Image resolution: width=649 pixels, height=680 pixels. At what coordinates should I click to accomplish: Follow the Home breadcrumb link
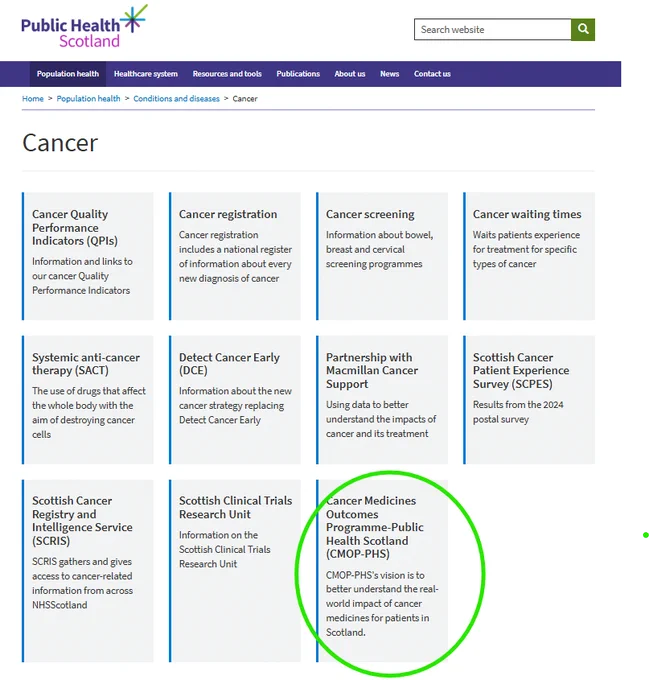[33, 99]
